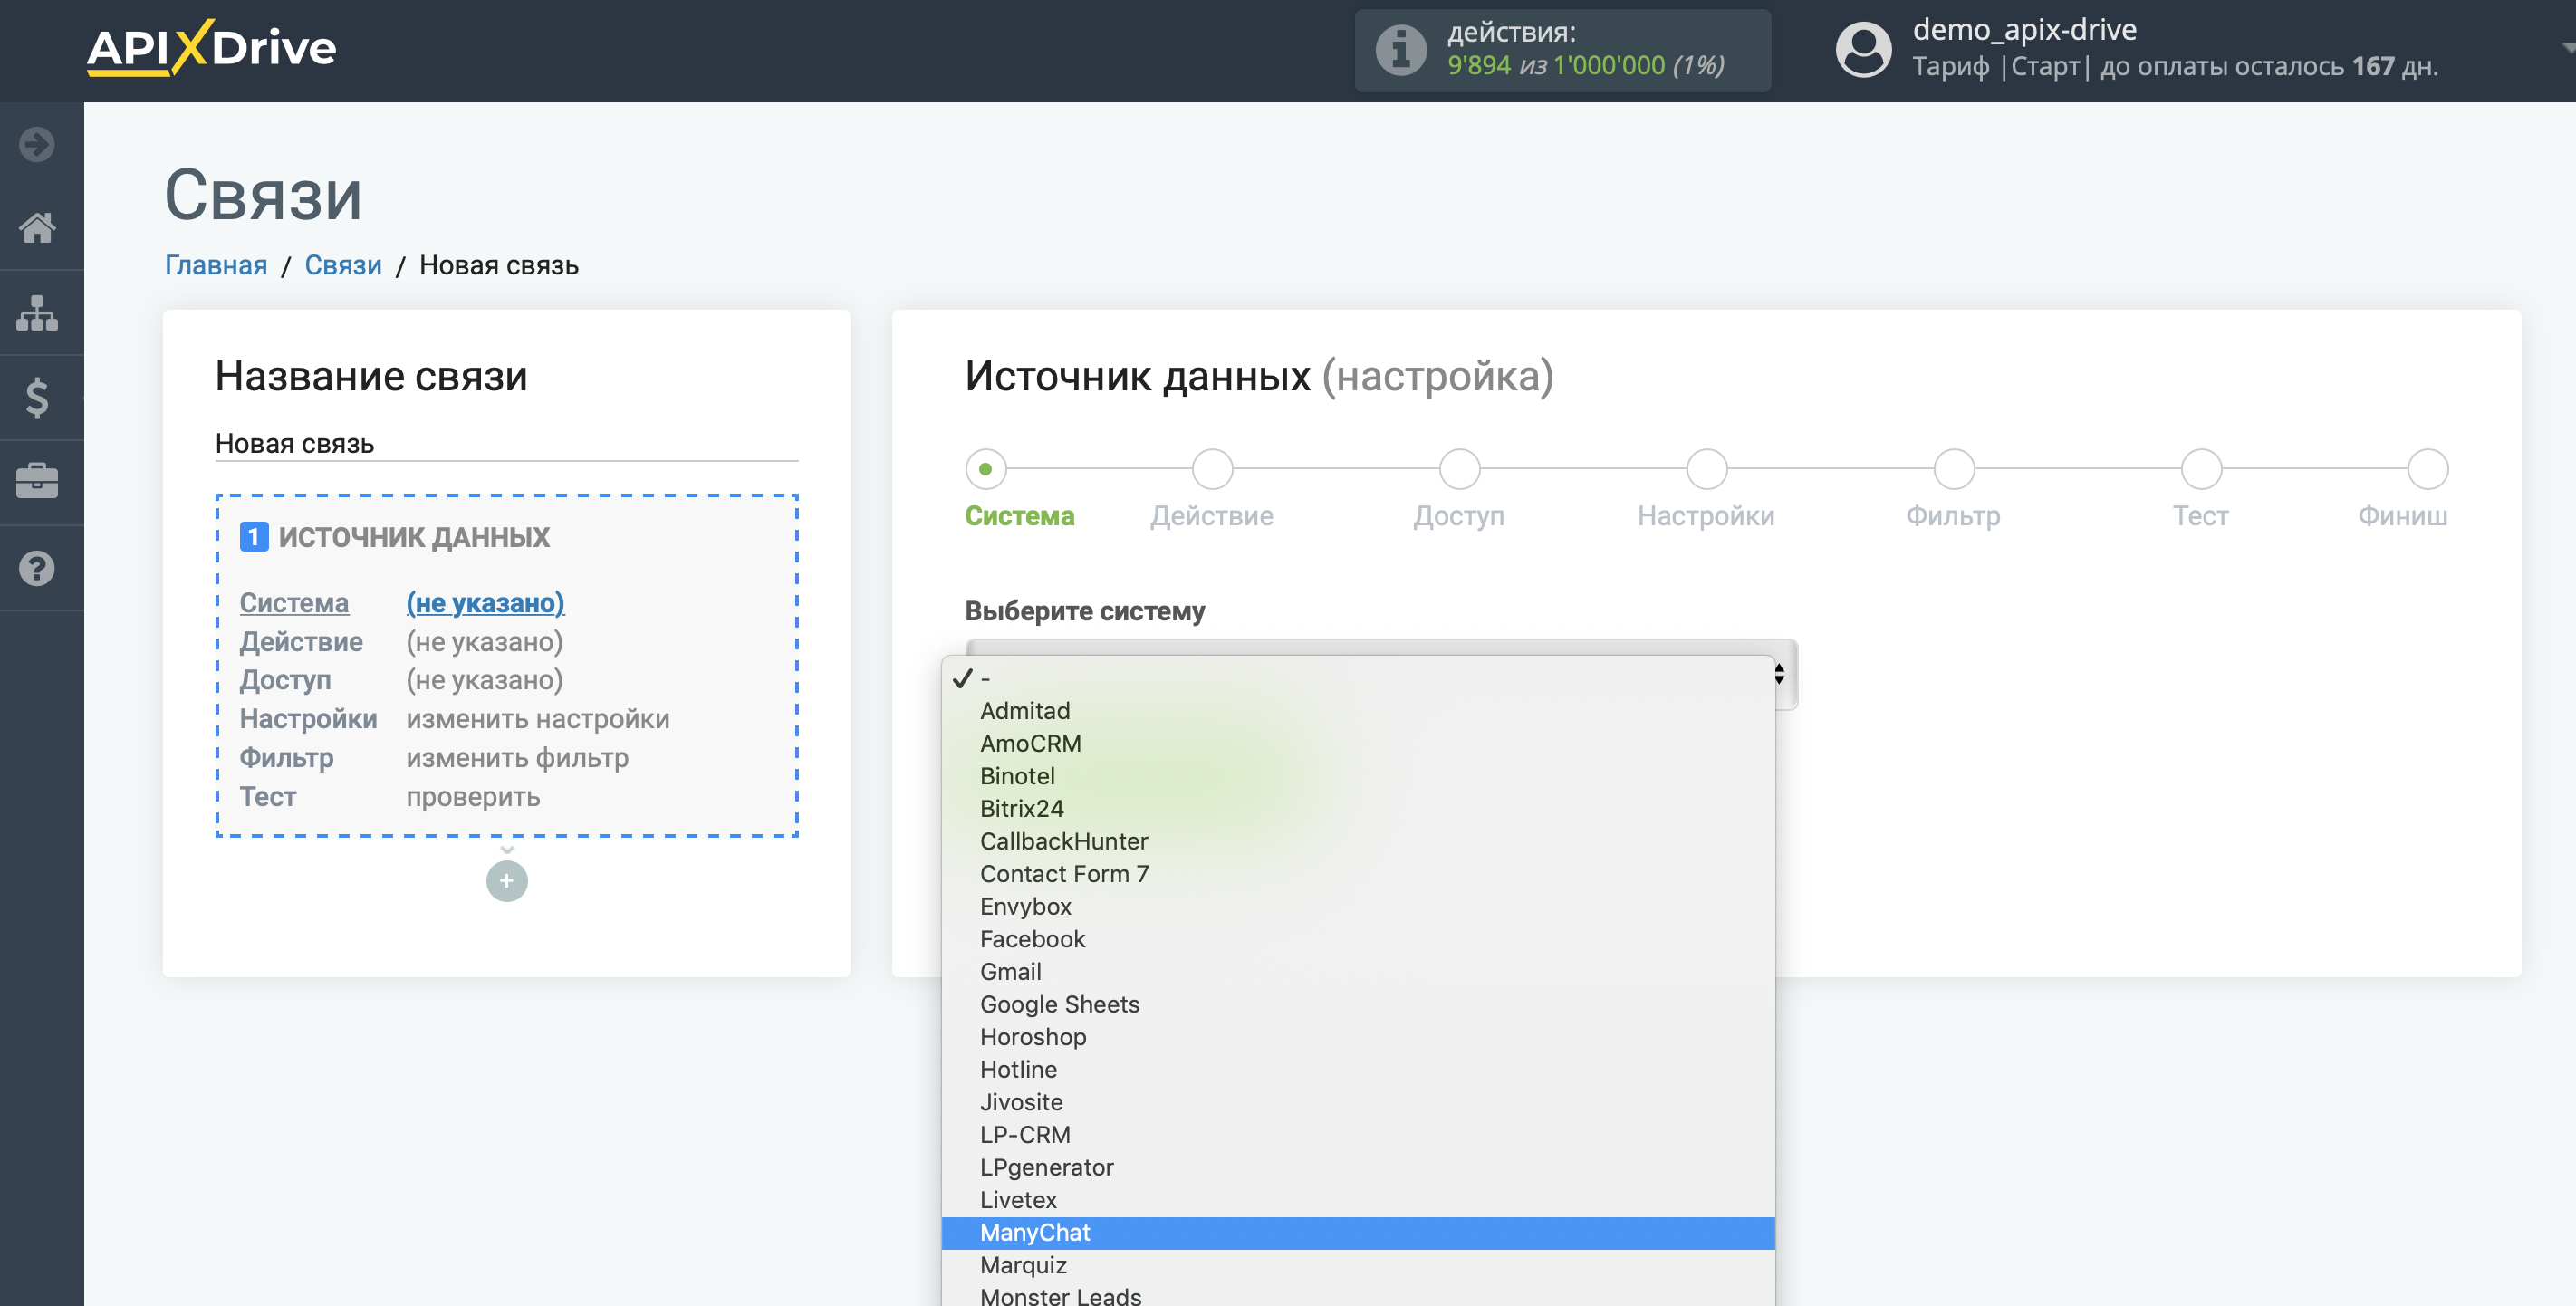Screen dimensions: 2576x1306
Task: Click the demo_apix-drive account name
Action: [x=2024, y=30]
